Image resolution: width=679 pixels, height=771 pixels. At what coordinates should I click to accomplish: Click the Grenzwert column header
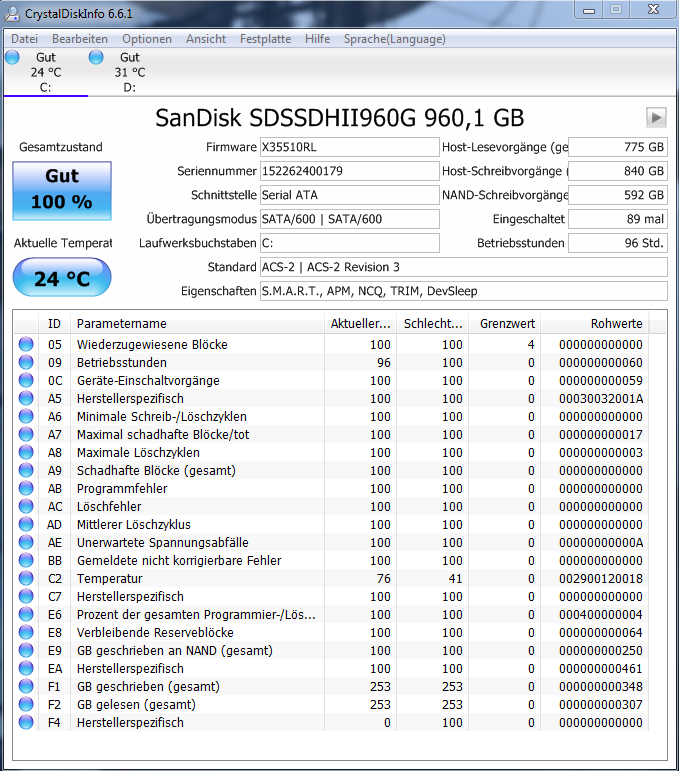pyautogui.click(x=504, y=324)
